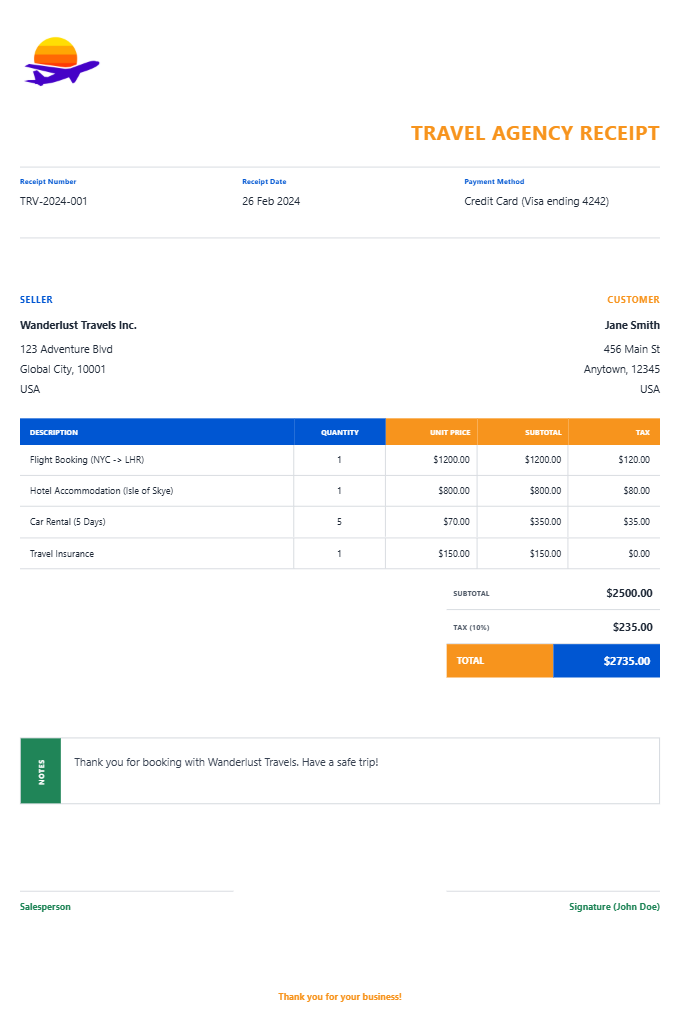Viewport: 680px width, 1025px height.
Task: Select address 123 Adventure Blvd
Action: pyautogui.click(x=66, y=349)
